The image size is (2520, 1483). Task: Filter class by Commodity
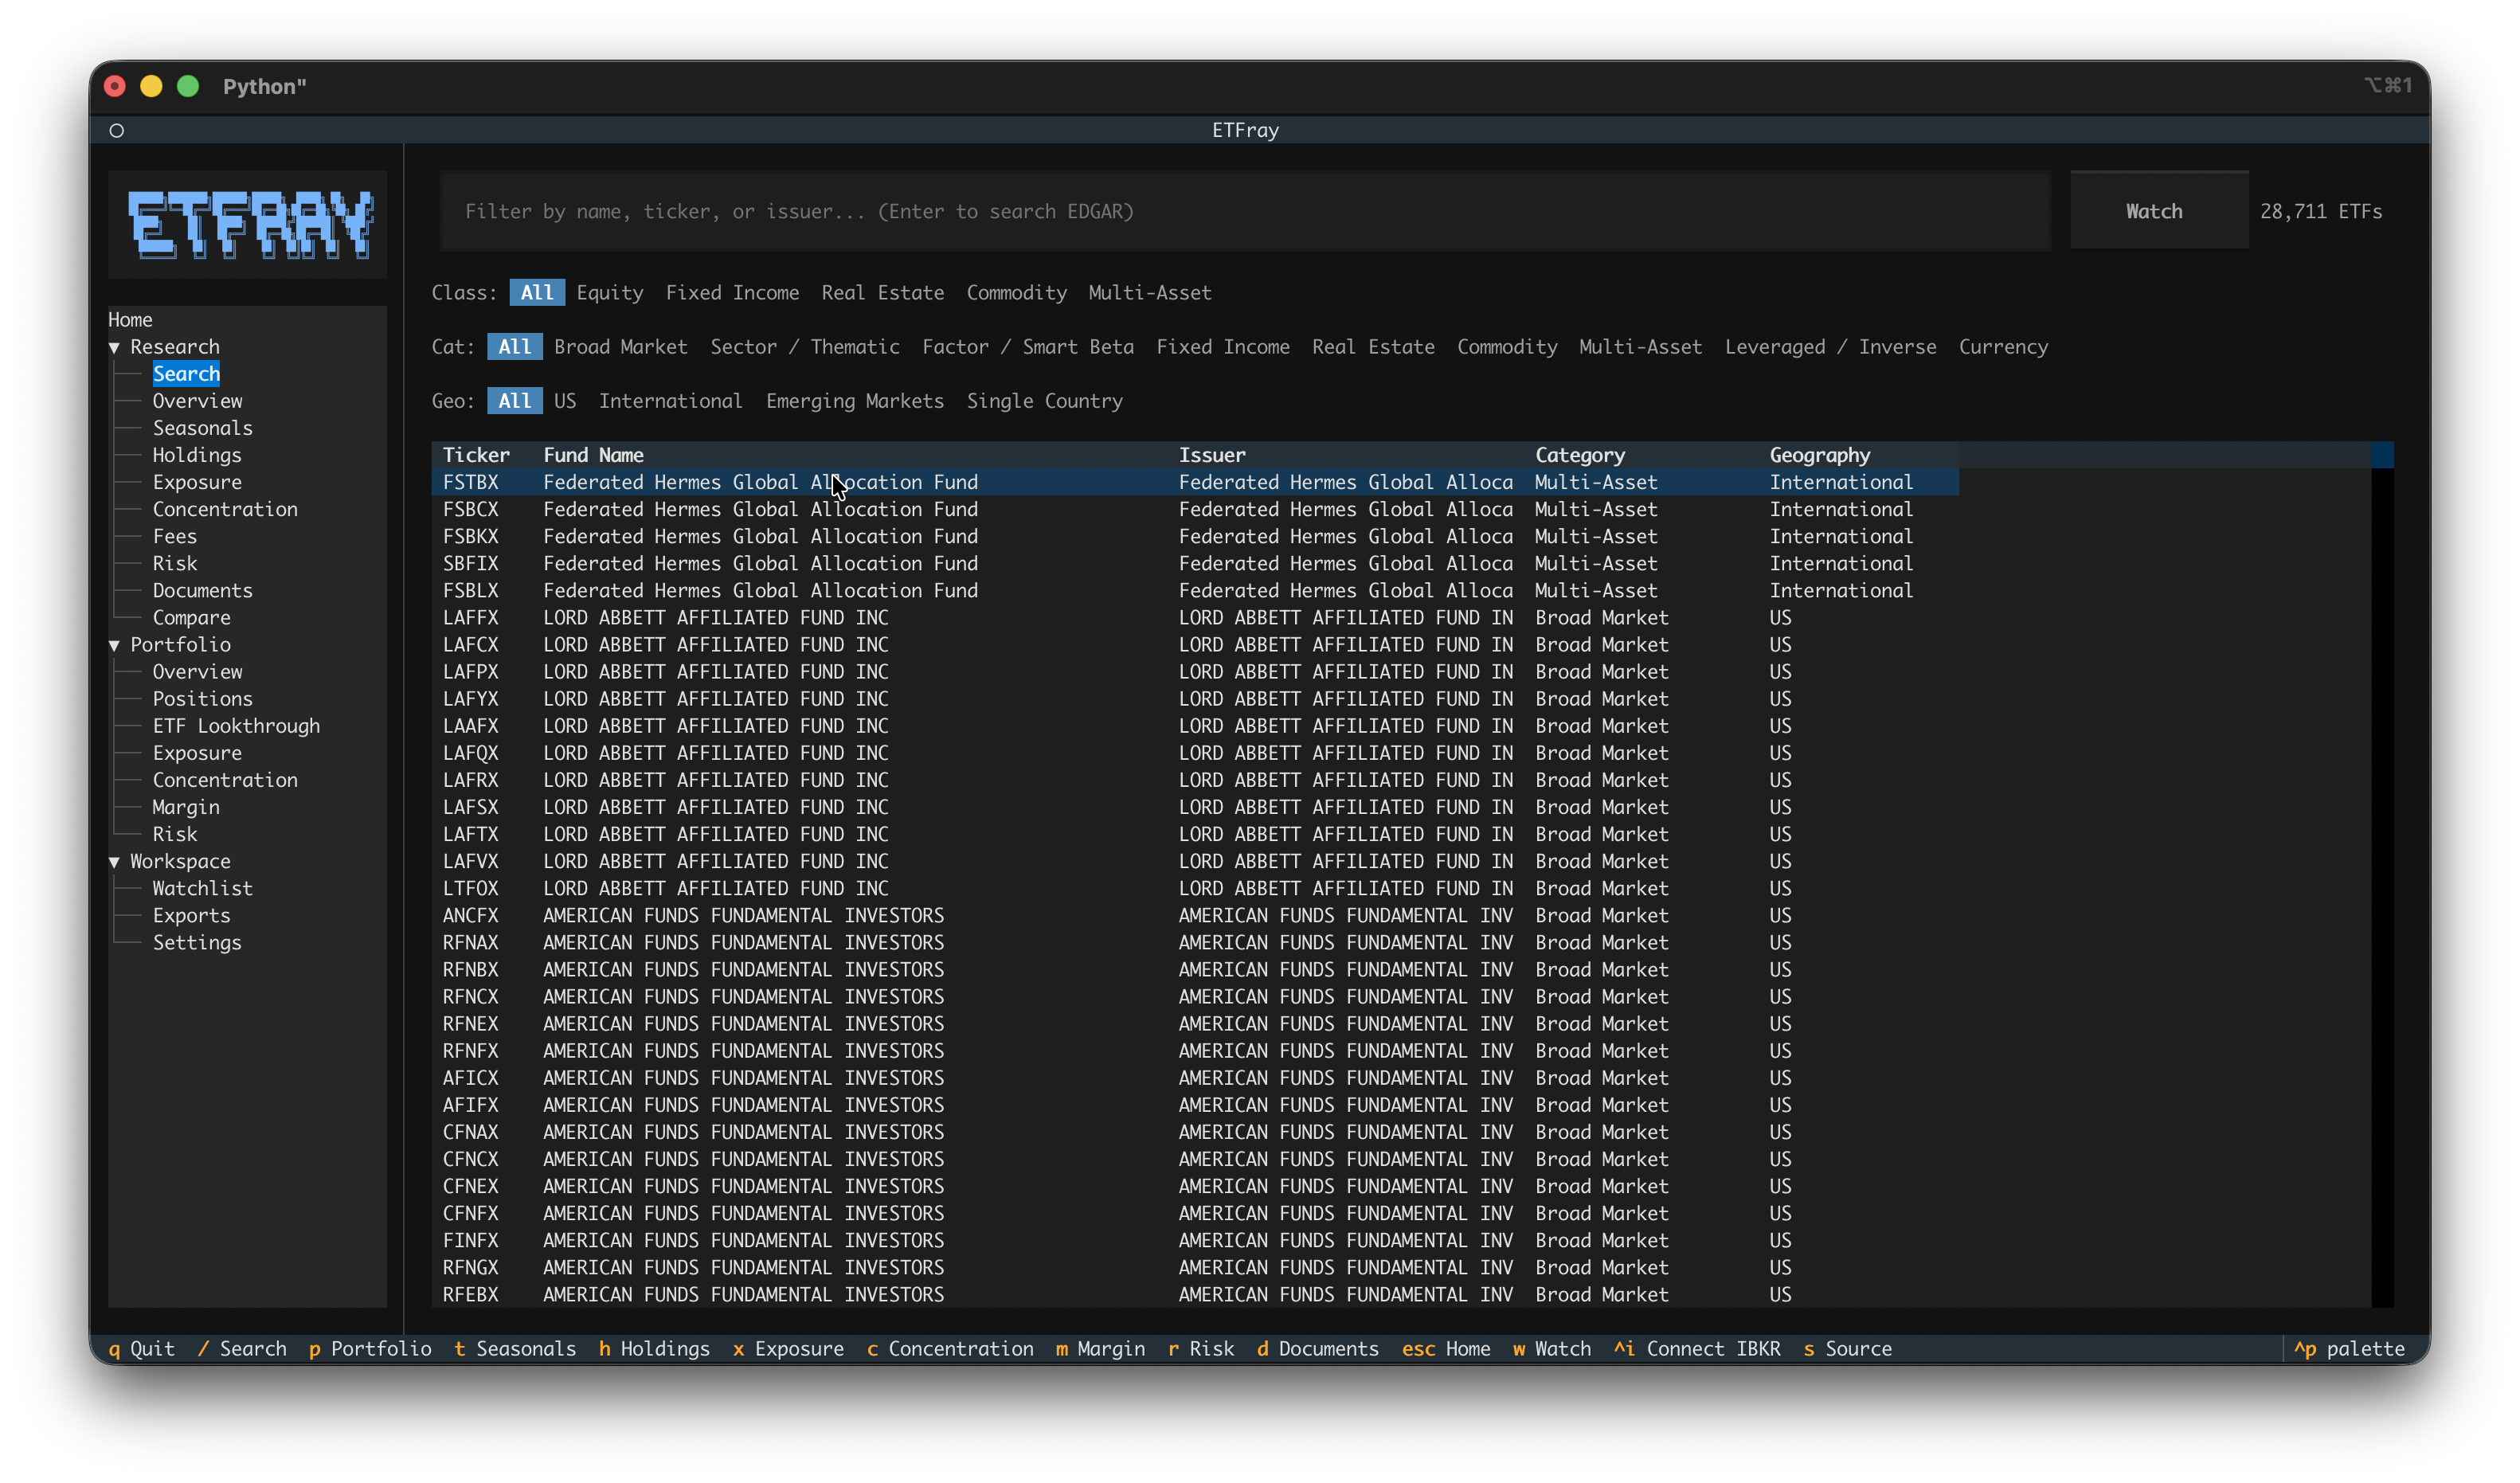(1016, 293)
